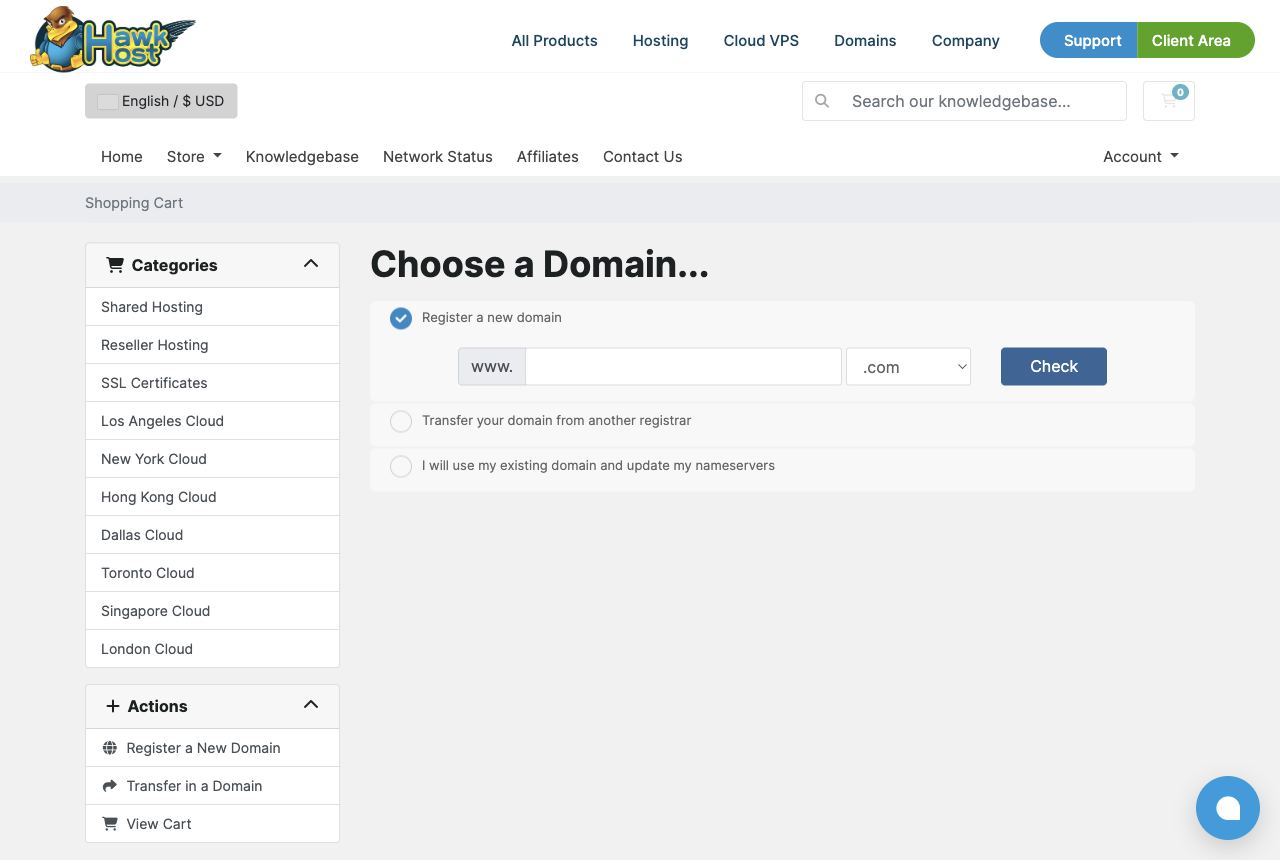The height and width of the screenshot is (860, 1280).
Task: Open the Client Area button
Action: (1195, 40)
